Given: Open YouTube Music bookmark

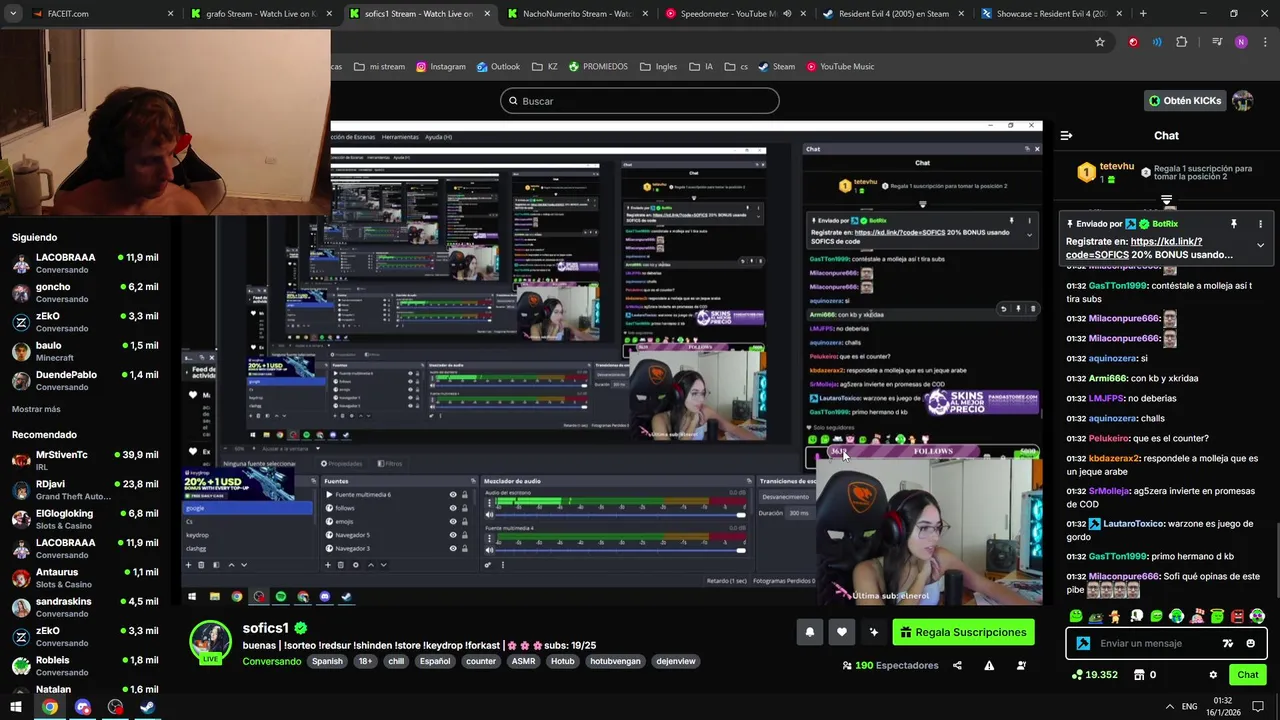Looking at the screenshot, I should 839,67.
